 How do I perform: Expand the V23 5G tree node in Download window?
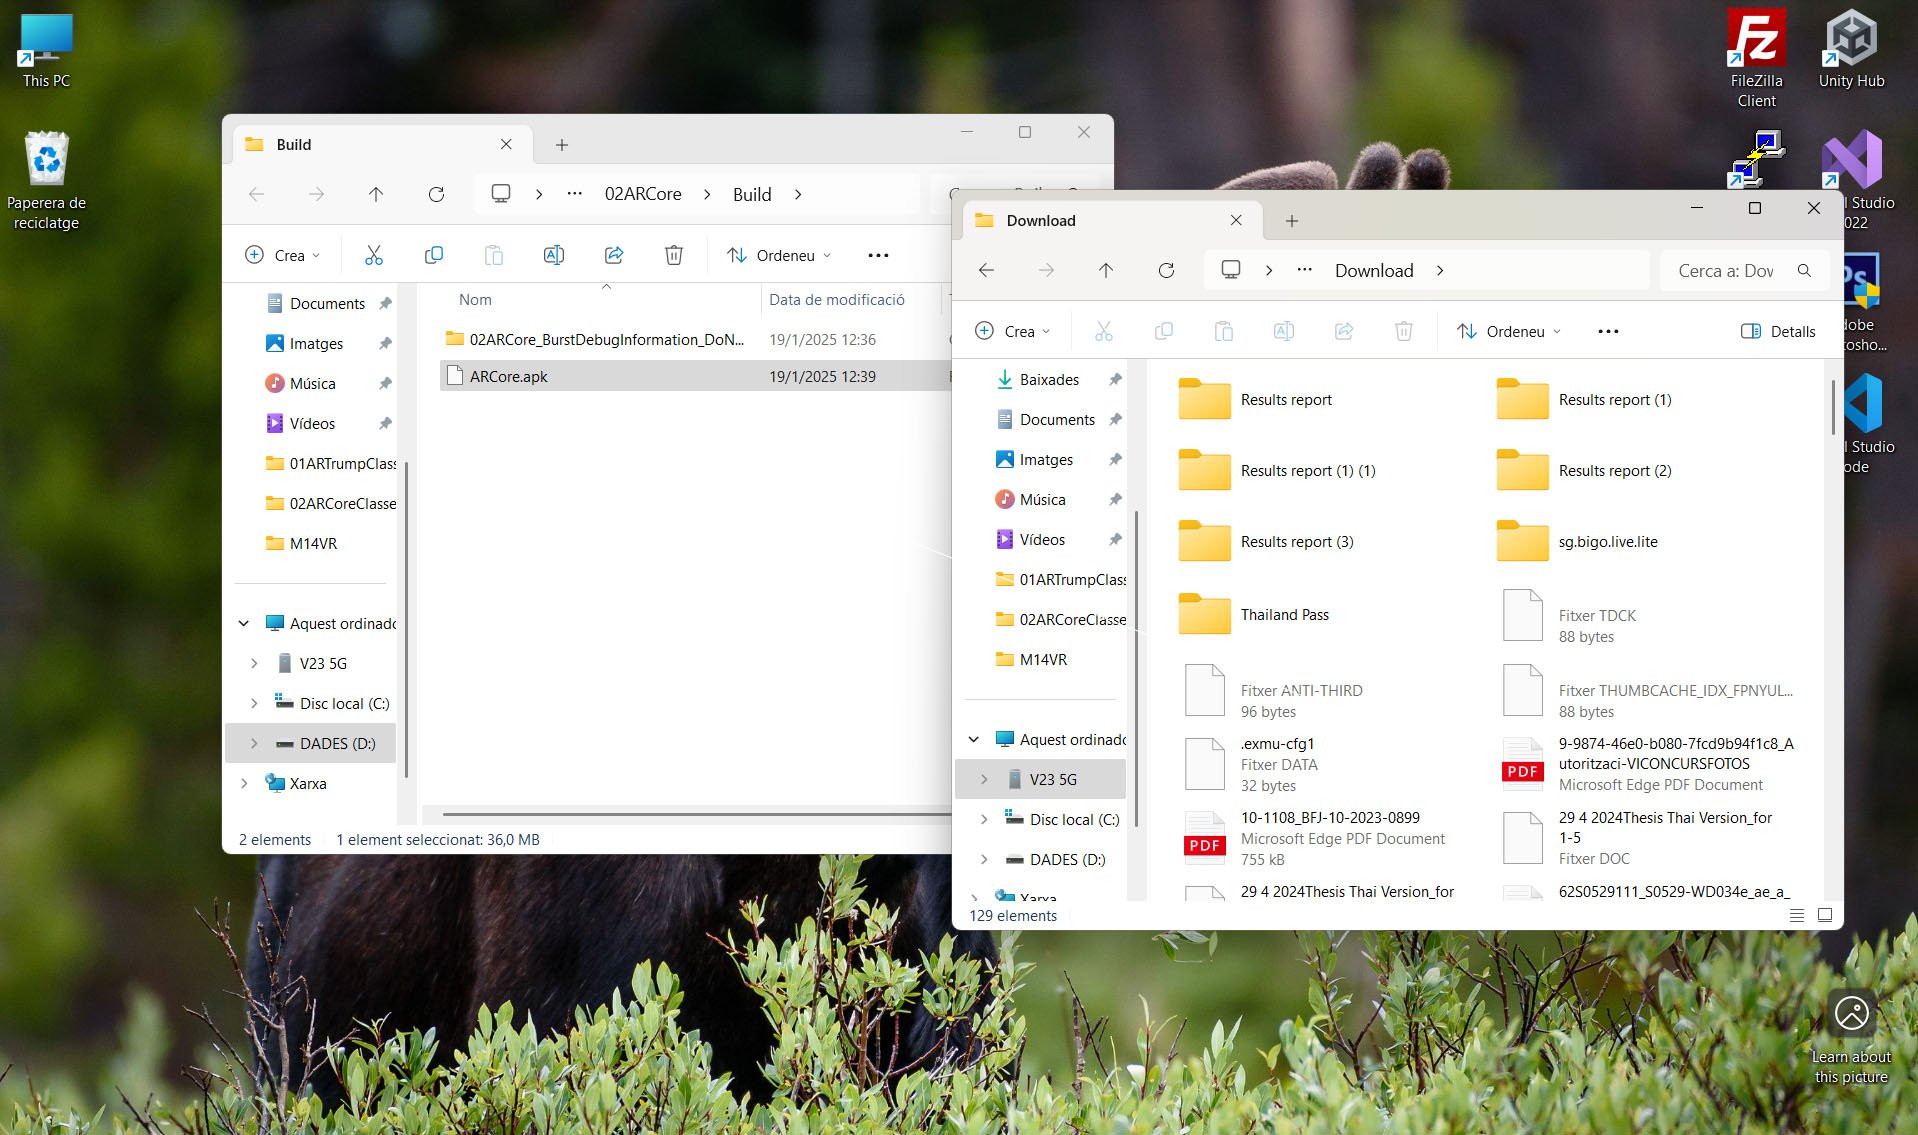click(984, 779)
